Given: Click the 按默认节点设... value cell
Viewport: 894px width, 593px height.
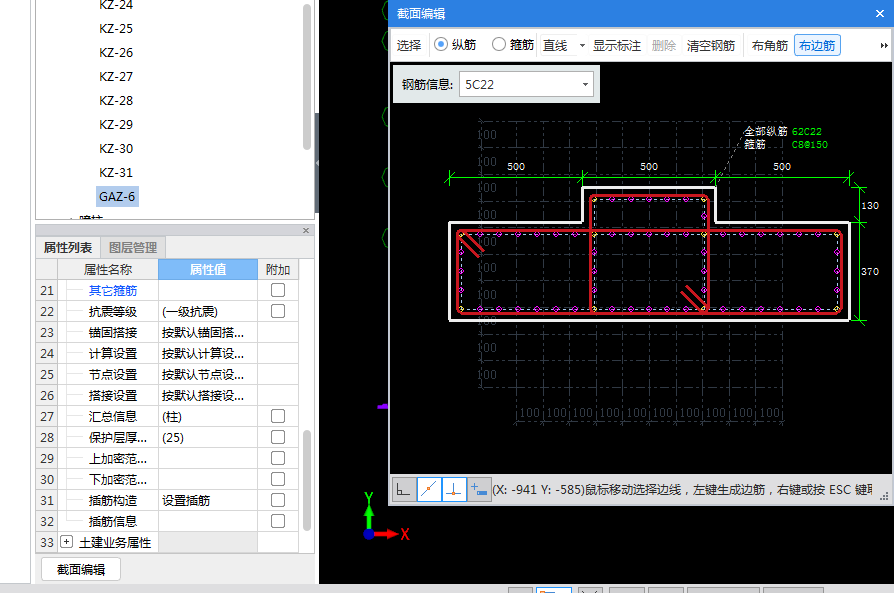Looking at the screenshot, I should (x=208, y=375).
